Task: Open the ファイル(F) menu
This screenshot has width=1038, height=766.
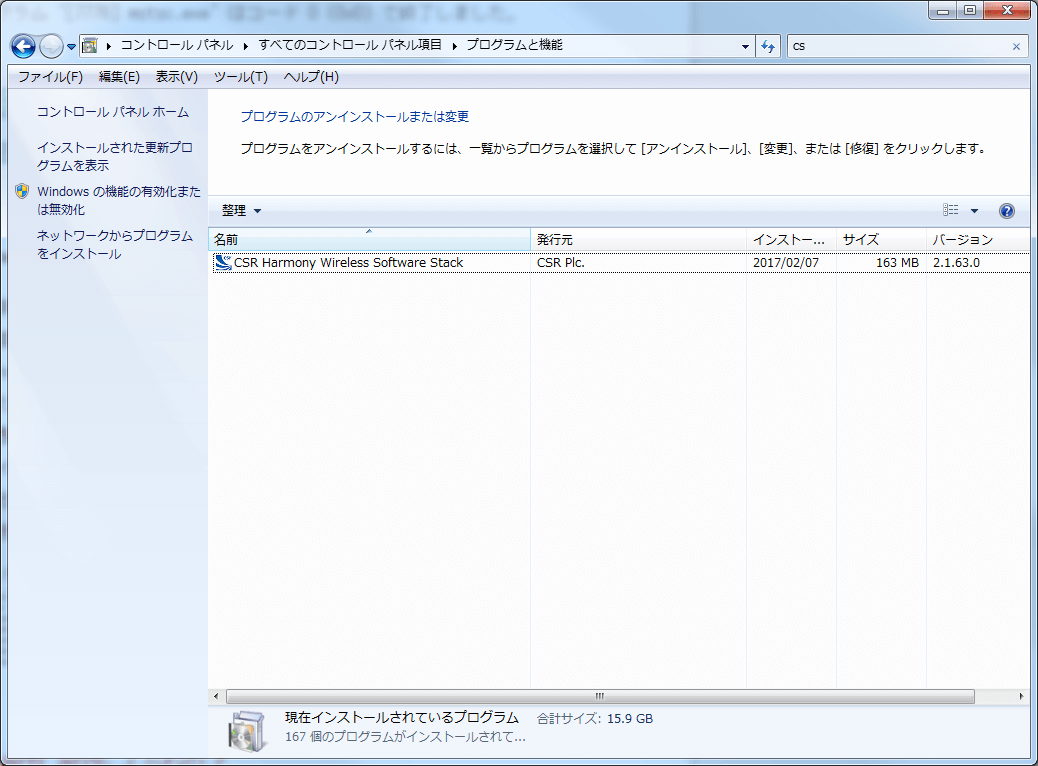Action: tap(50, 77)
